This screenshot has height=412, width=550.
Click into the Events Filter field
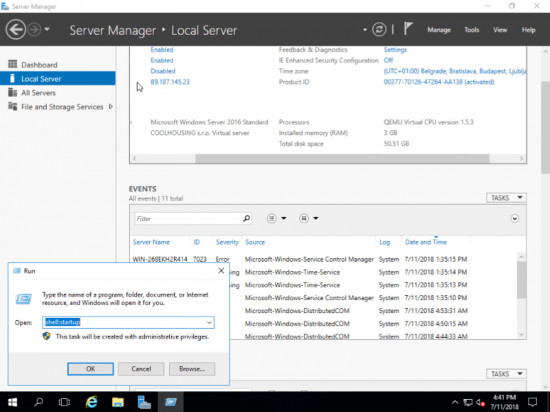188,218
